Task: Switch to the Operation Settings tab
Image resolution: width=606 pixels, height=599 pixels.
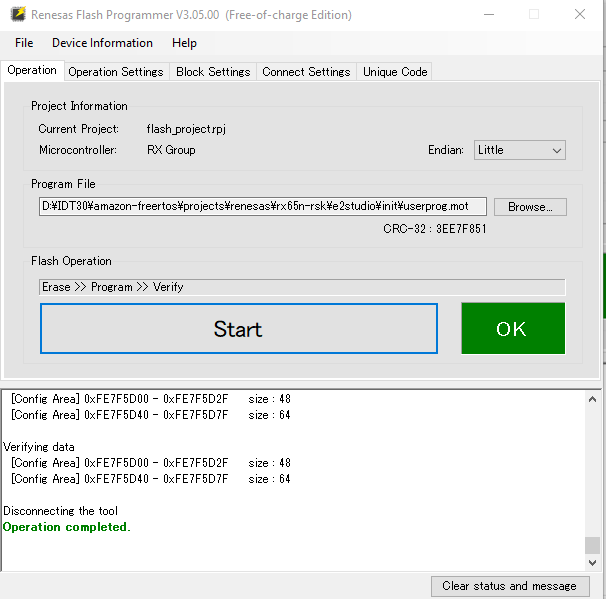Action: pyautogui.click(x=115, y=72)
